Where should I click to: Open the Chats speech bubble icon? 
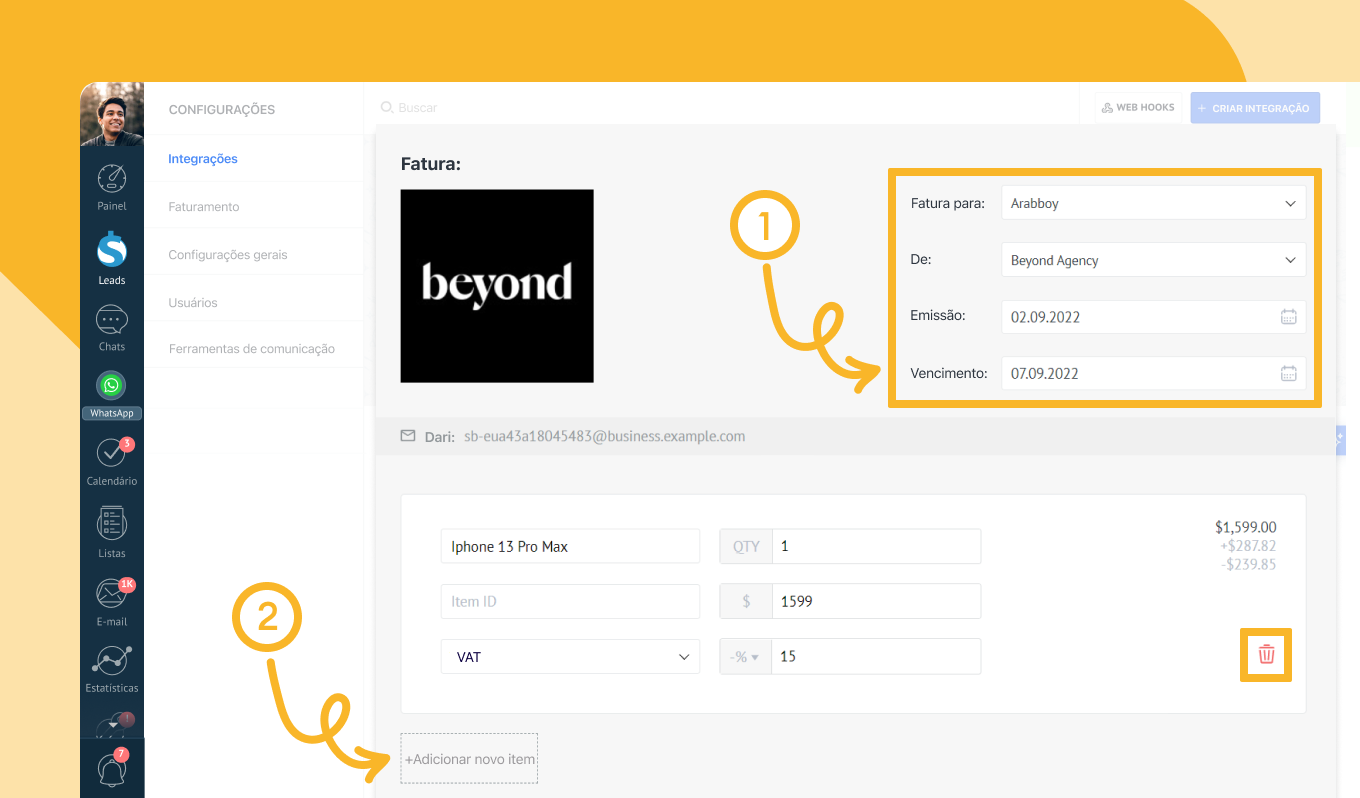[x=112, y=322]
